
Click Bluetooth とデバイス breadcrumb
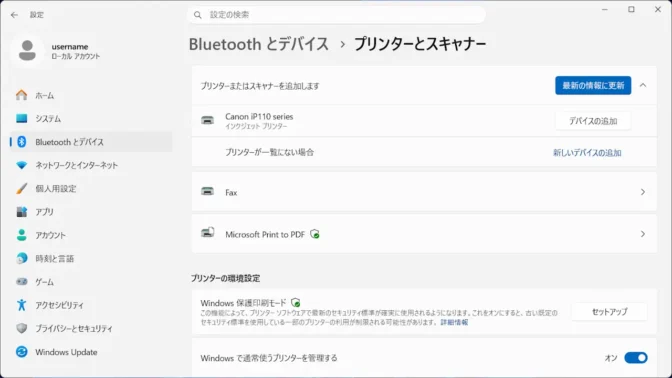tap(259, 44)
